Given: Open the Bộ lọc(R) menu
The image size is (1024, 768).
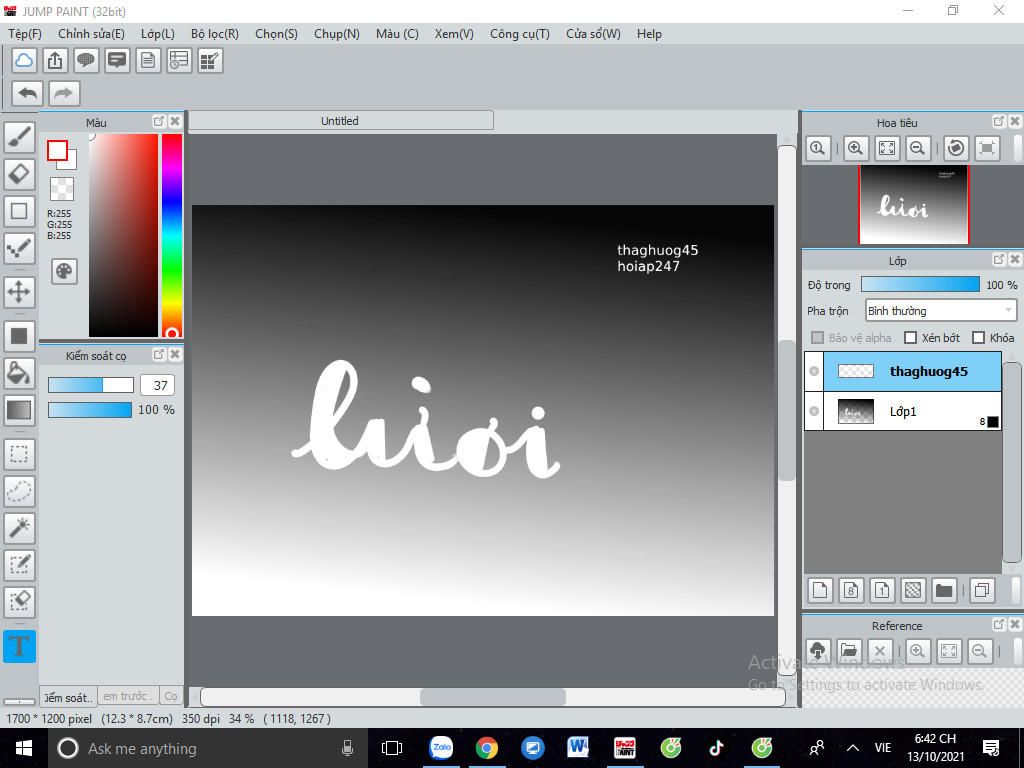Looking at the screenshot, I should [215, 34].
